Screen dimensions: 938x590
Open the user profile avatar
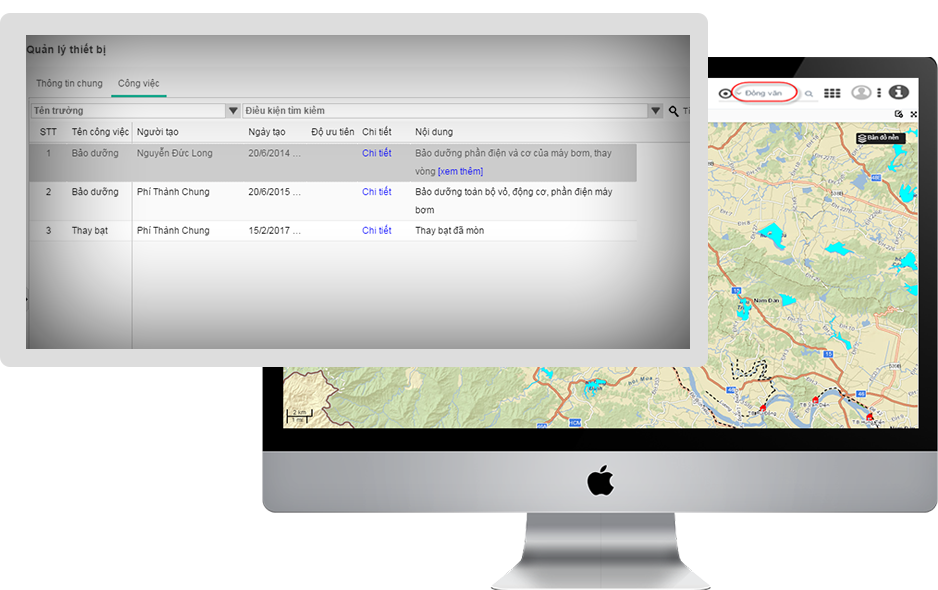pyautogui.click(x=860, y=92)
